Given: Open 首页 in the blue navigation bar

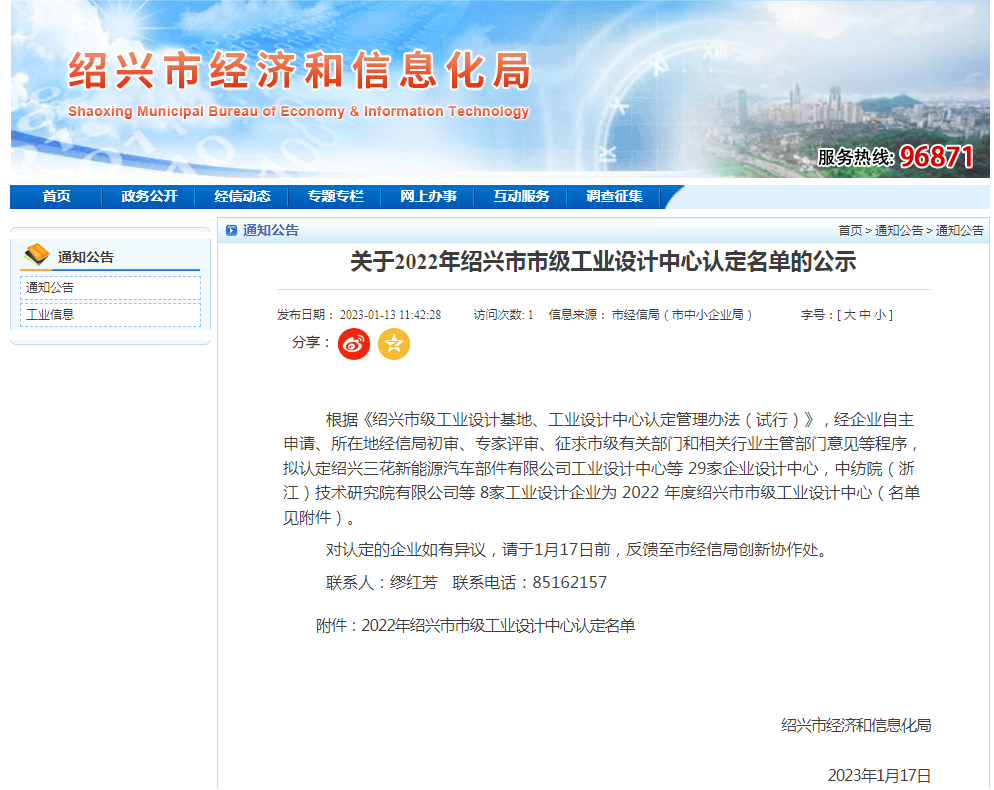Looking at the screenshot, I should pos(57,197).
